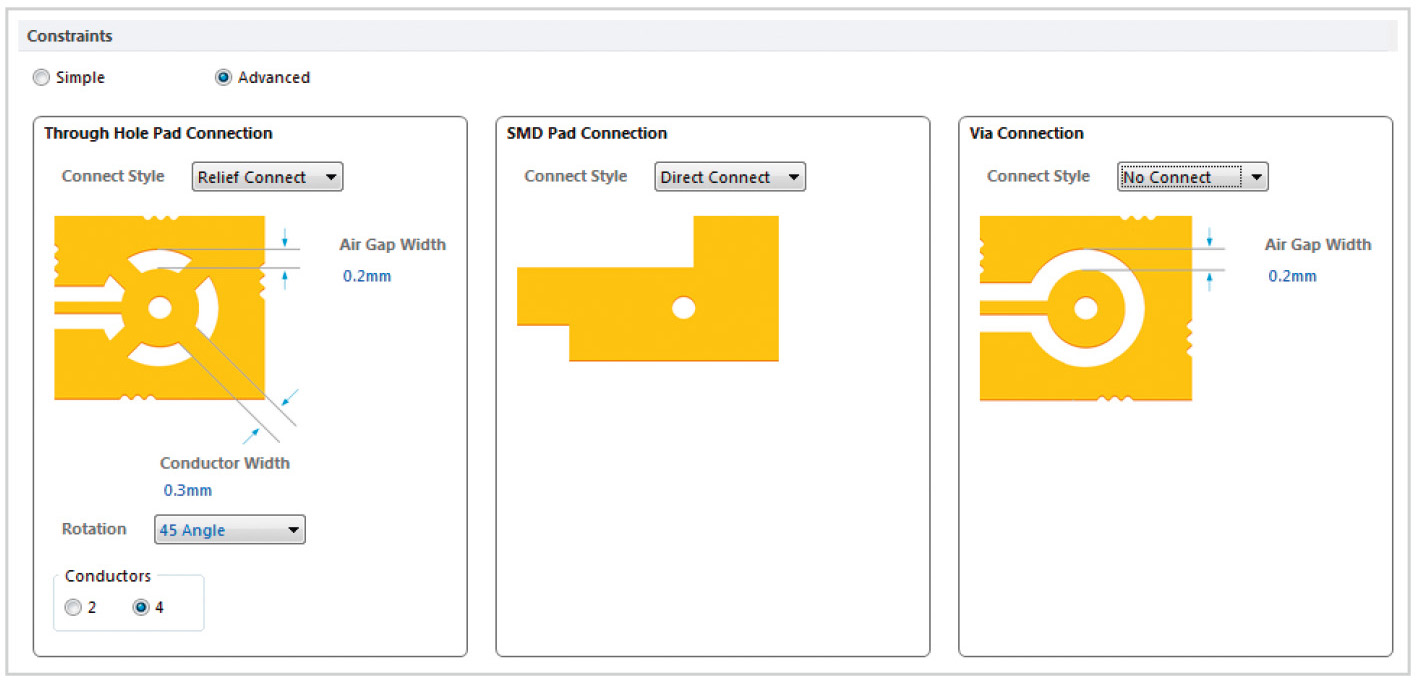Click the Rotation label
This screenshot has height=682, width=1418.
click(94, 529)
